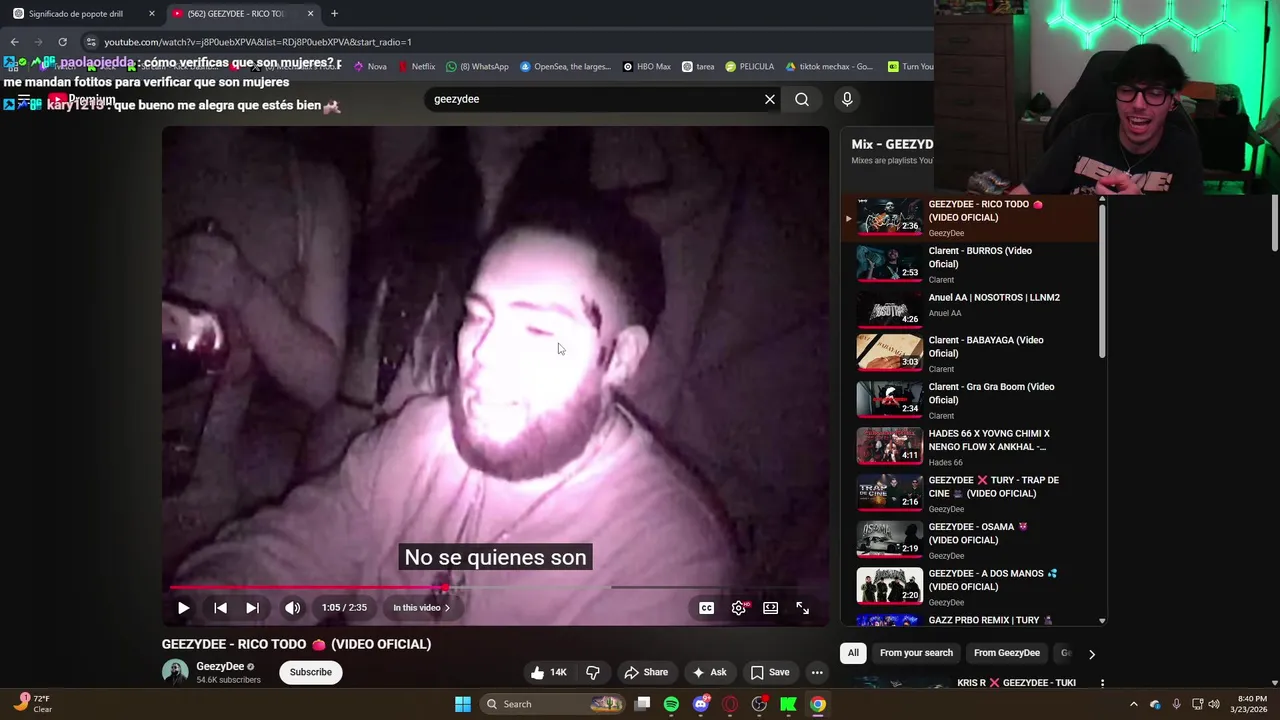
Task: Click the YouTube search magnifier button
Action: (802, 99)
